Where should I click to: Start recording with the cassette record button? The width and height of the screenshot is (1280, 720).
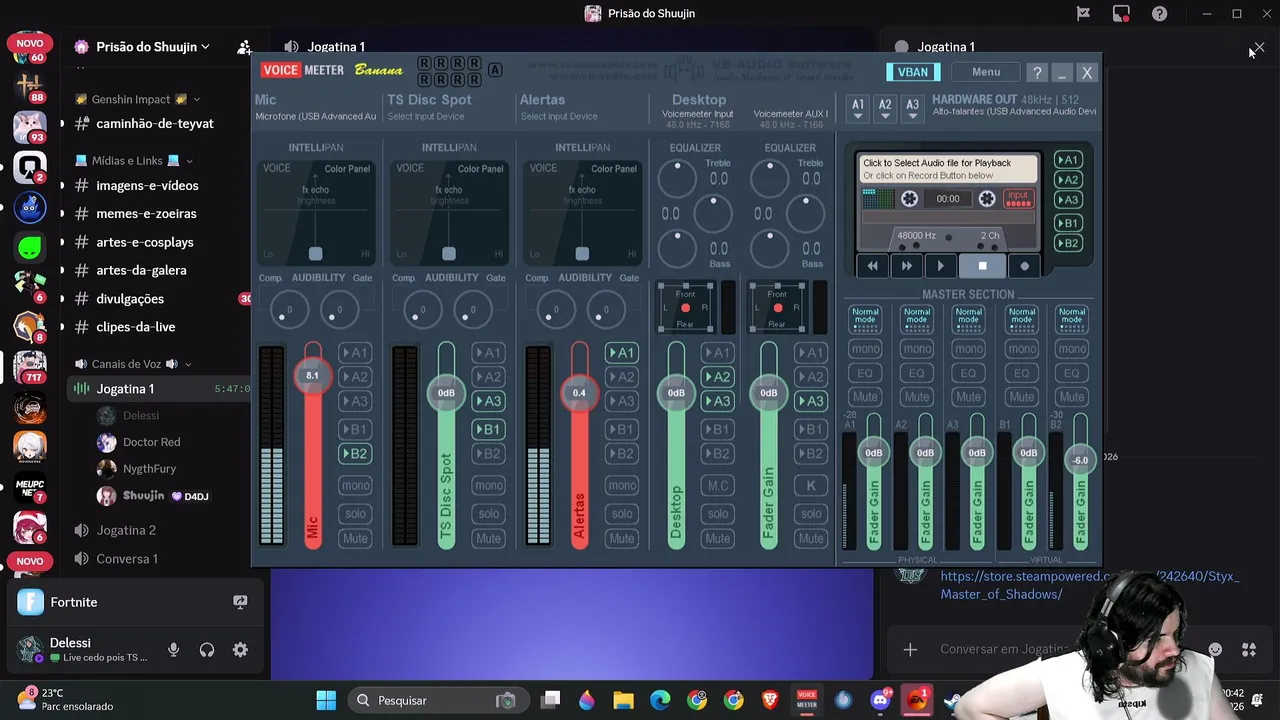click(1024, 266)
